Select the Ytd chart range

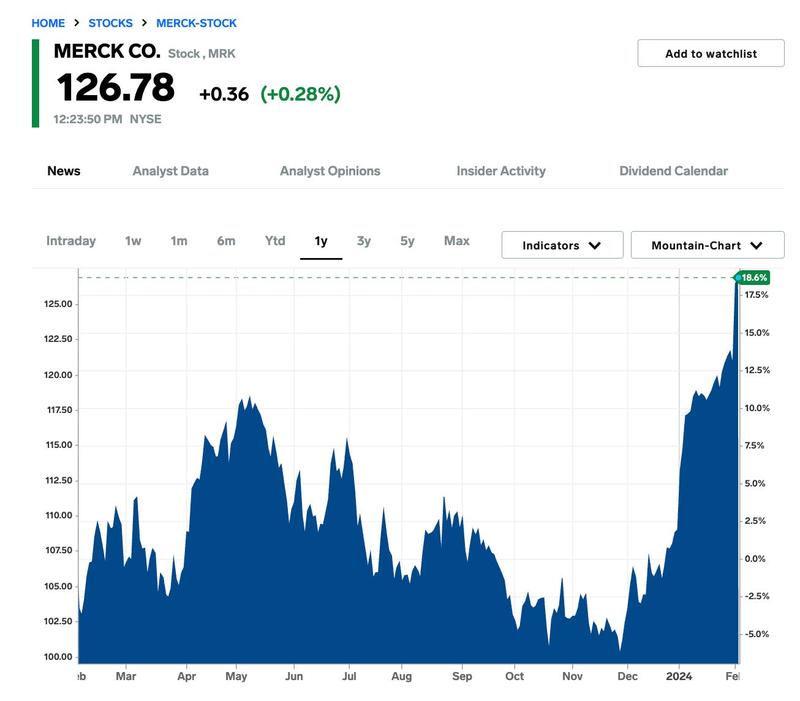click(275, 241)
